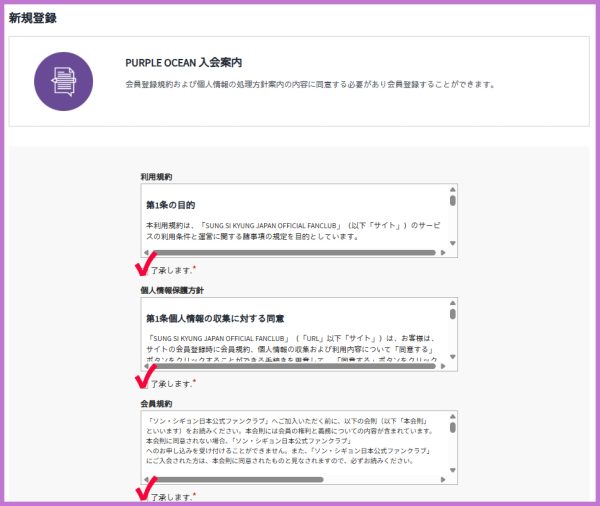Click vertical scrollbar thumb in 個人情報保護方針 box
The width and height of the screenshot is (600, 506).
coord(452,314)
